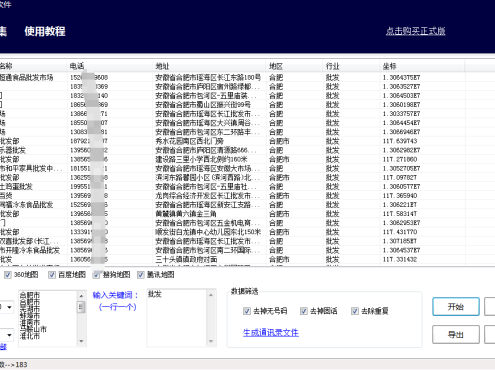Toggle the 360地图 checkbox
The height and width of the screenshot is (370, 495).
8,275
